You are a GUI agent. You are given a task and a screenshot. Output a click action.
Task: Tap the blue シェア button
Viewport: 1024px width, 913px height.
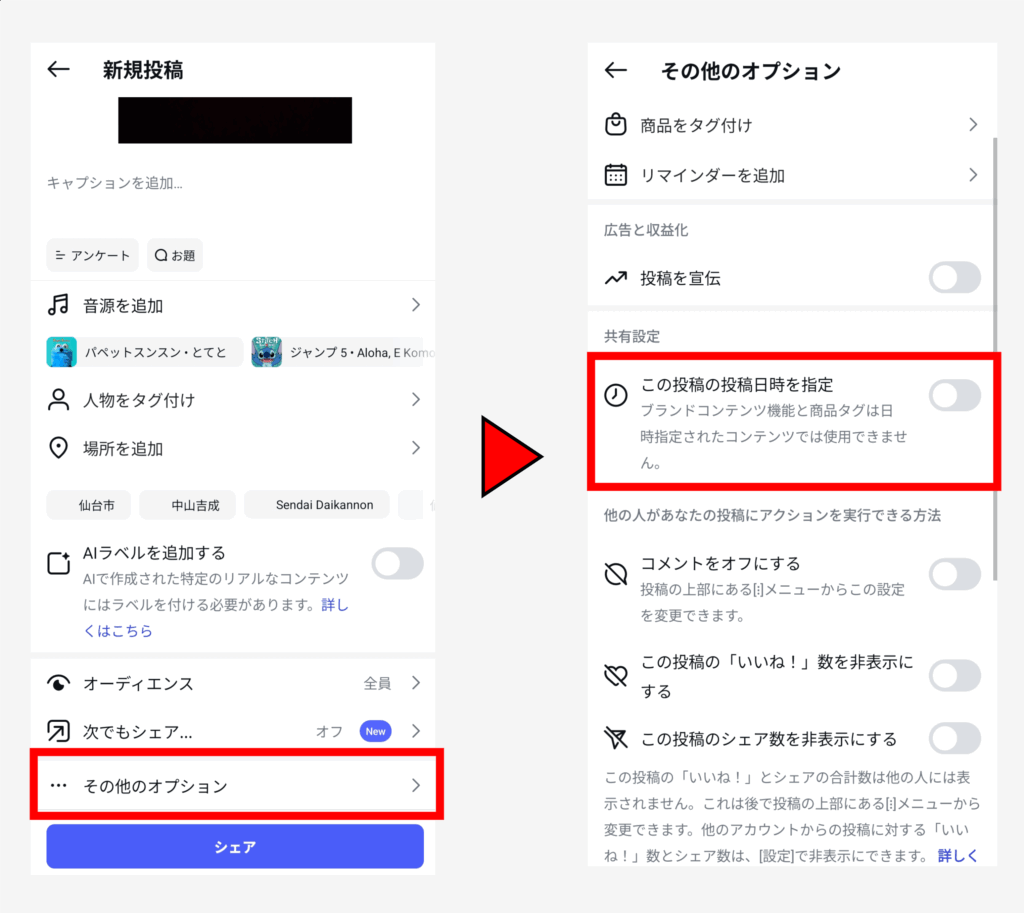tap(235, 846)
